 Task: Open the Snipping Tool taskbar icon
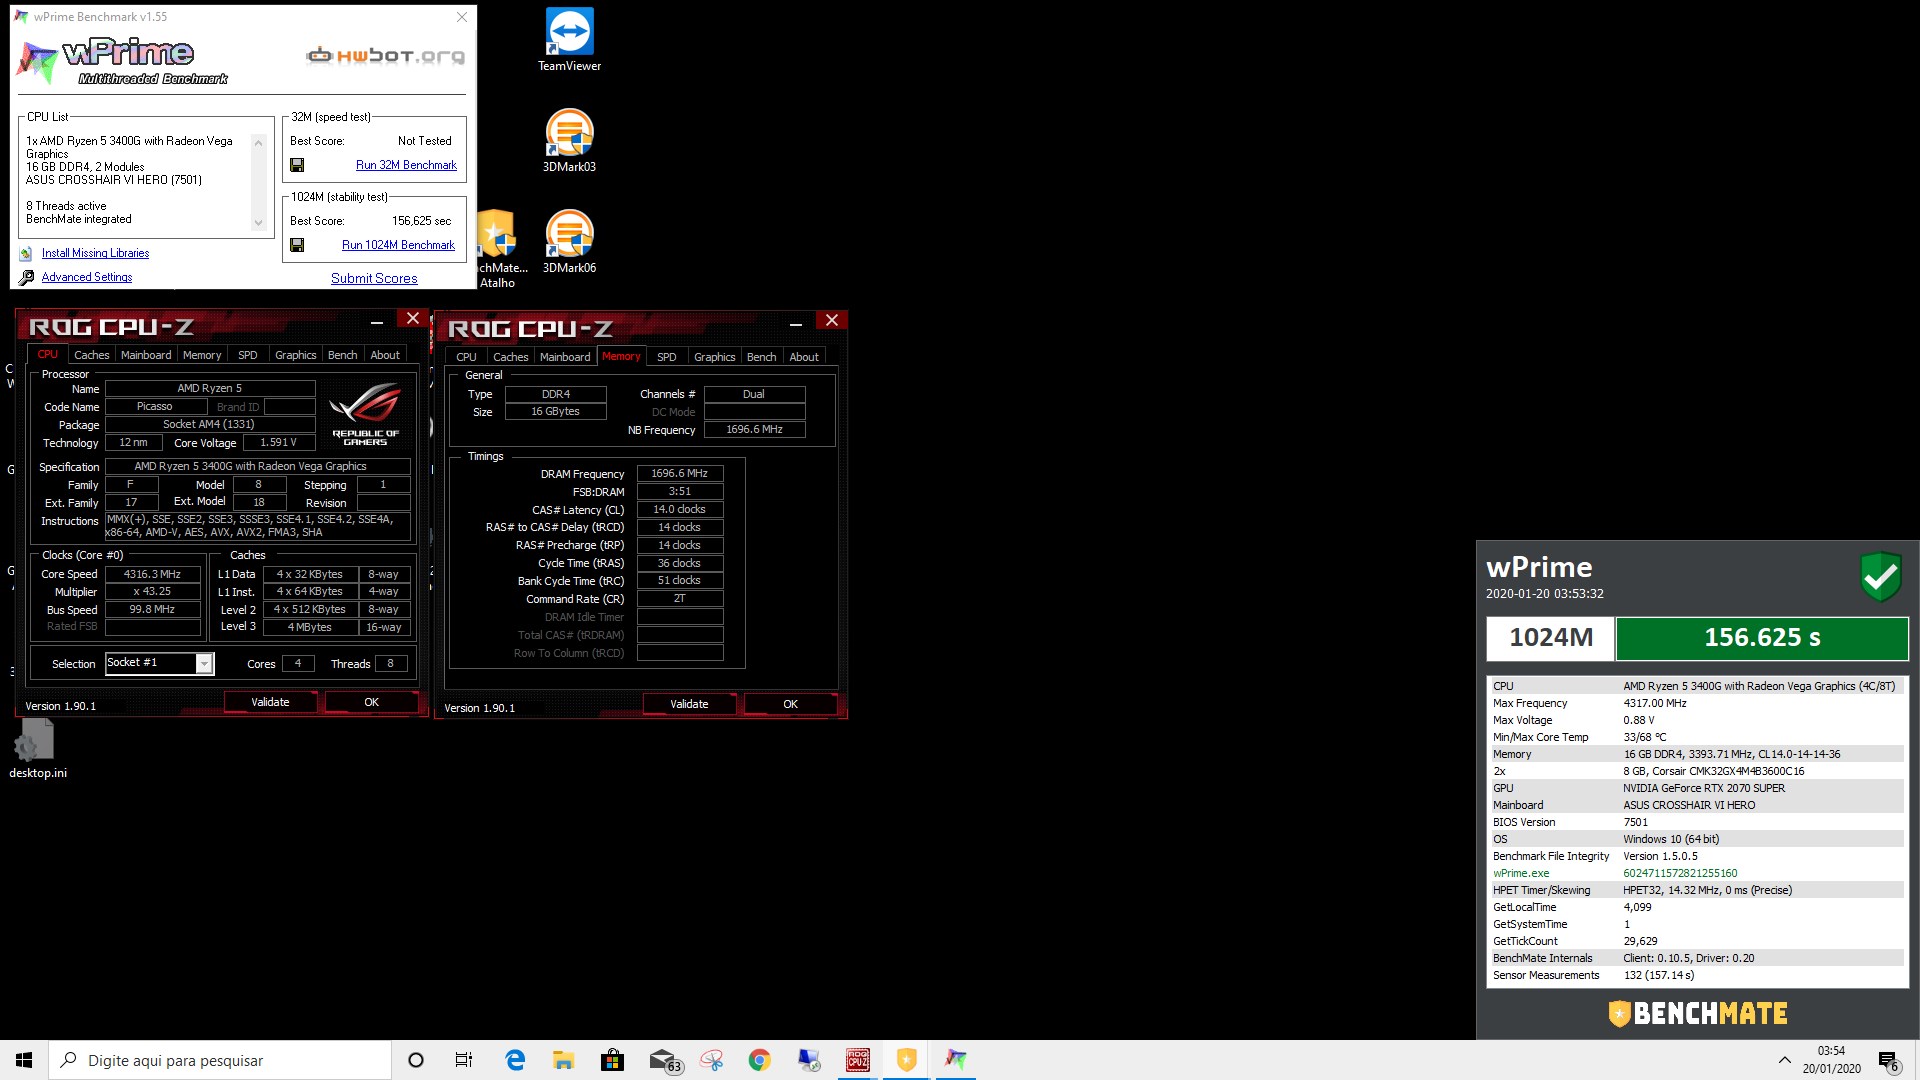point(712,1060)
